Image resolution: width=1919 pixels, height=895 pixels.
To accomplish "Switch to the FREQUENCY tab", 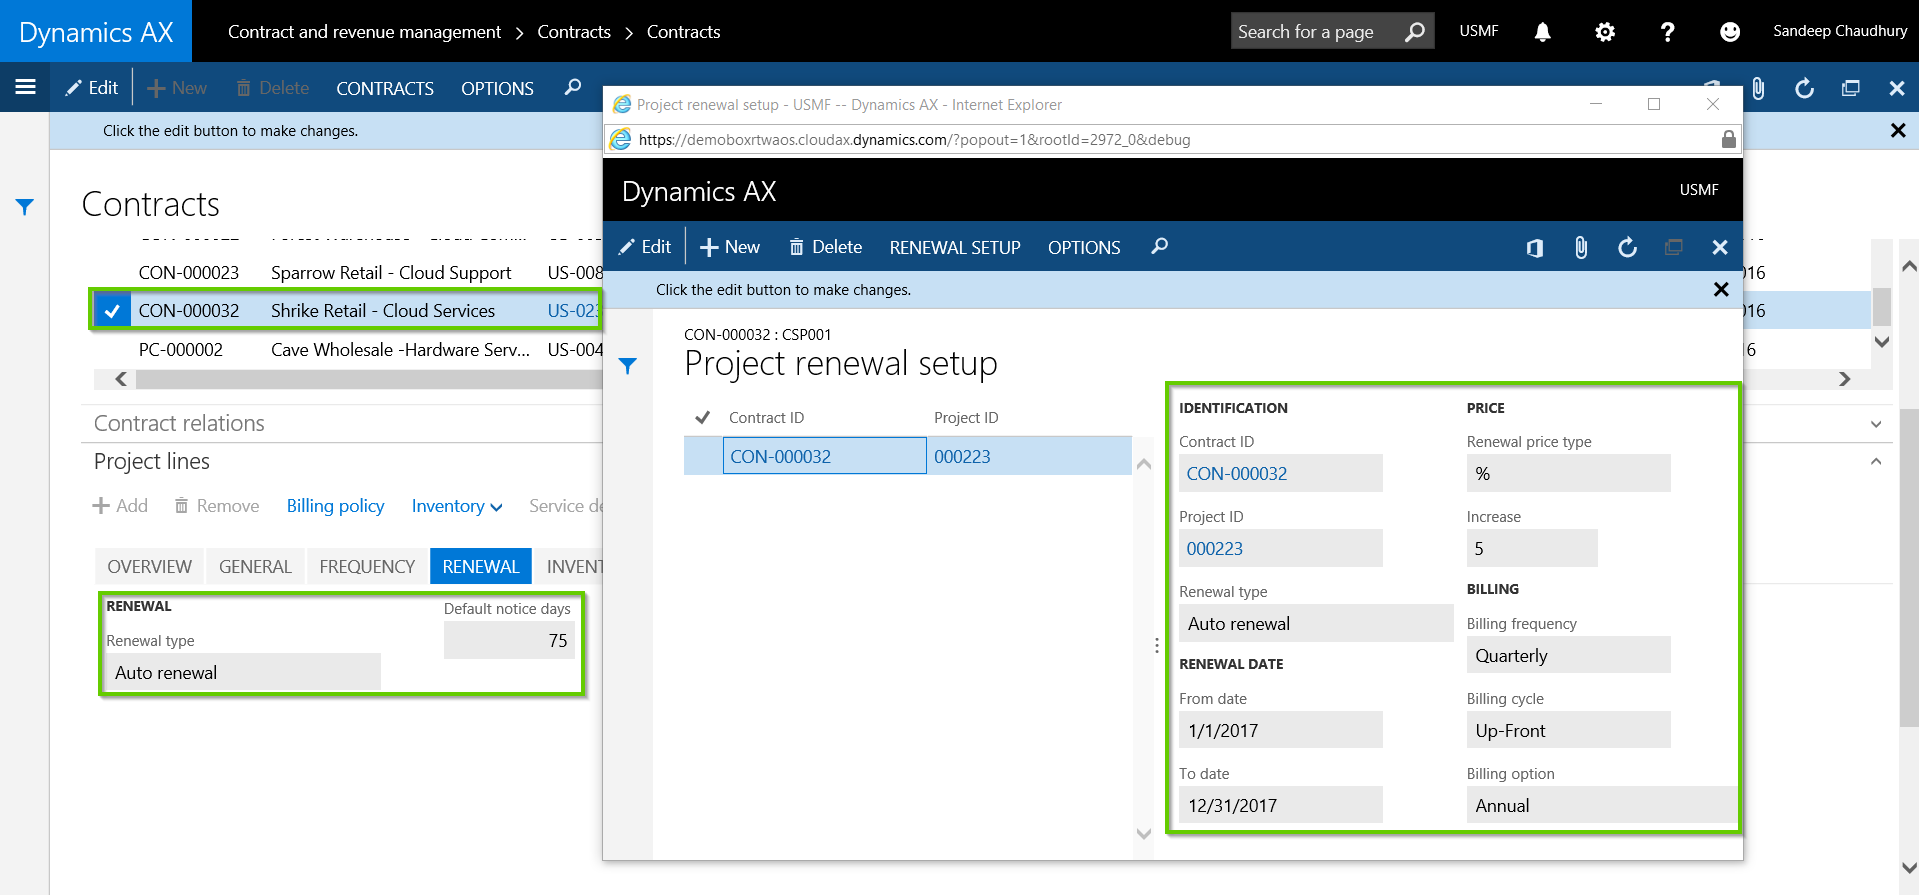I will tap(367, 566).
